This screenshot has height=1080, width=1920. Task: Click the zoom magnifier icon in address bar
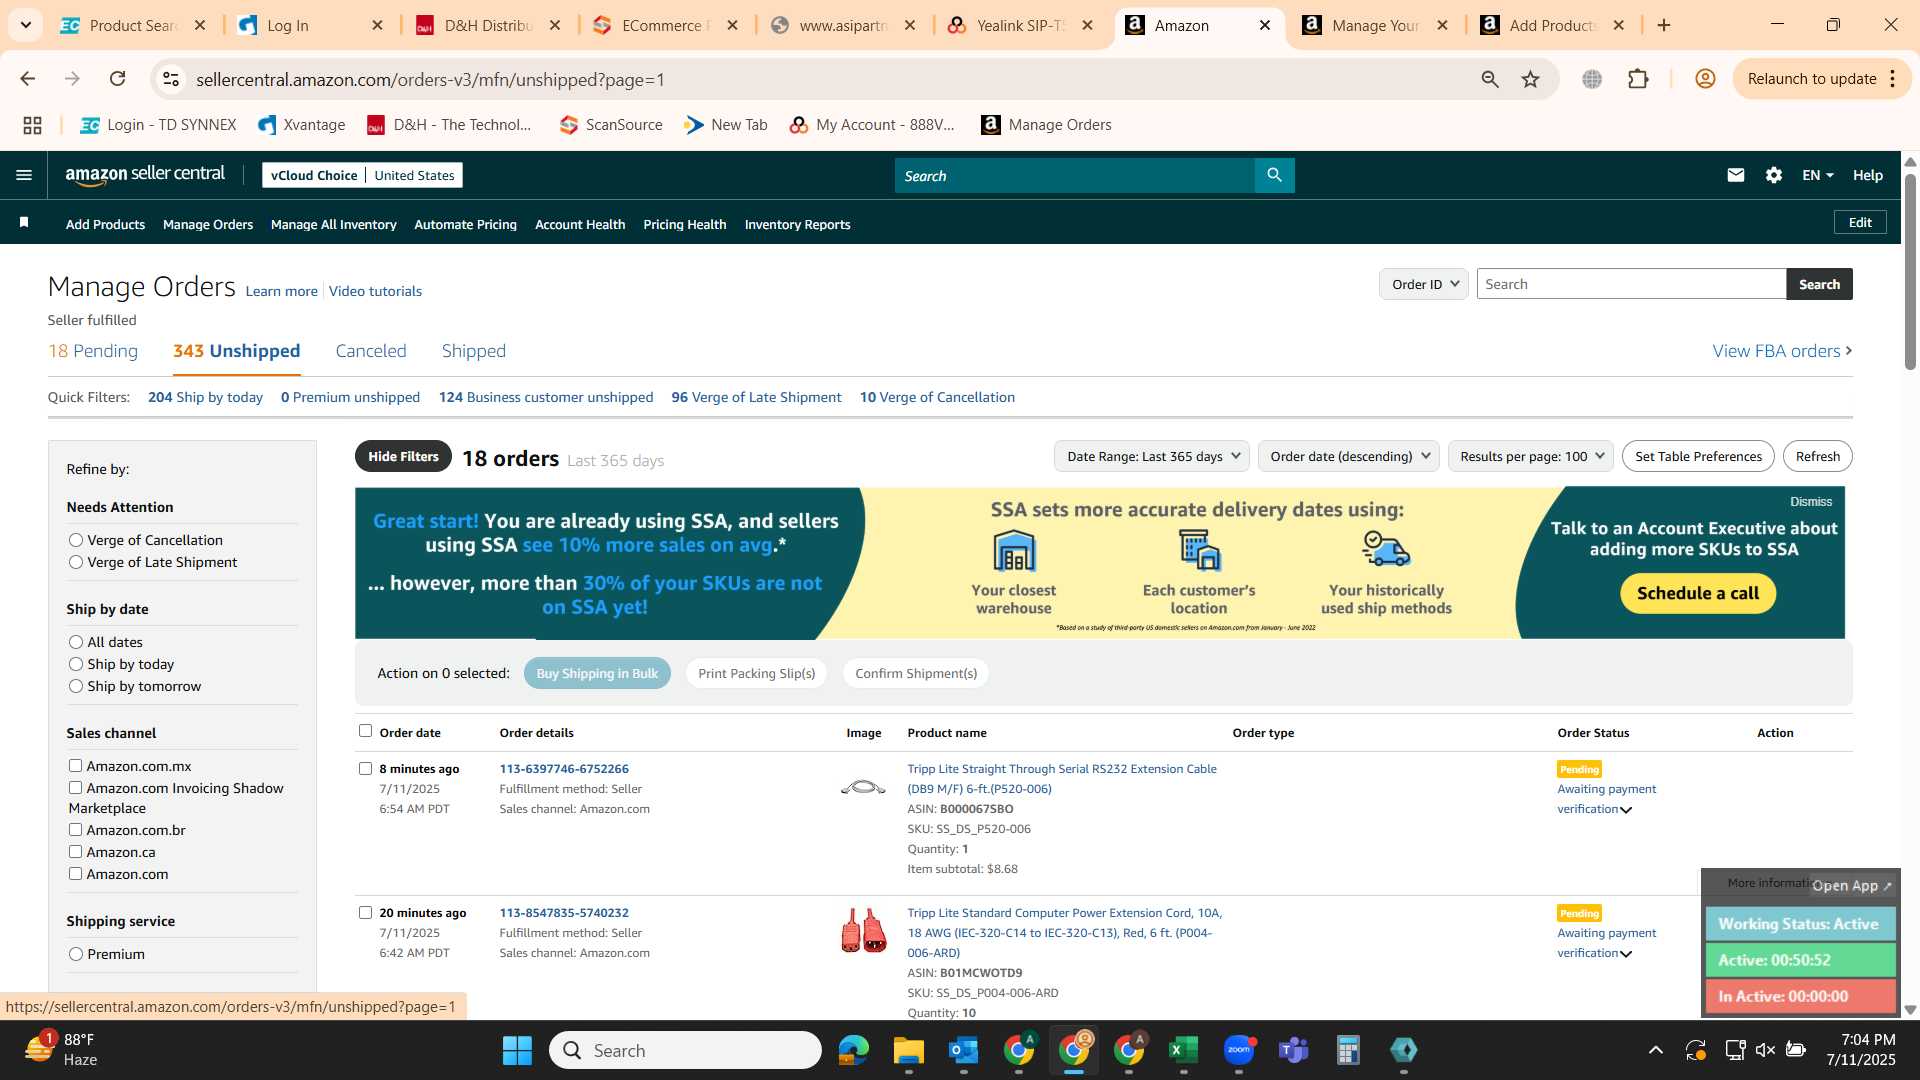click(x=1490, y=79)
